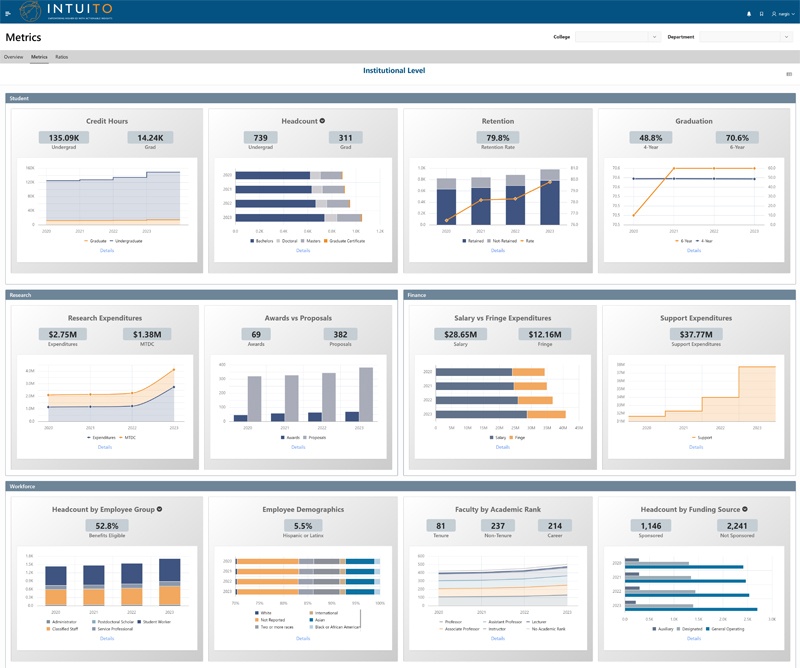This screenshot has height=668, width=800.
Task: Open Details under Awards vs Proposals chart
Action: click(x=298, y=447)
